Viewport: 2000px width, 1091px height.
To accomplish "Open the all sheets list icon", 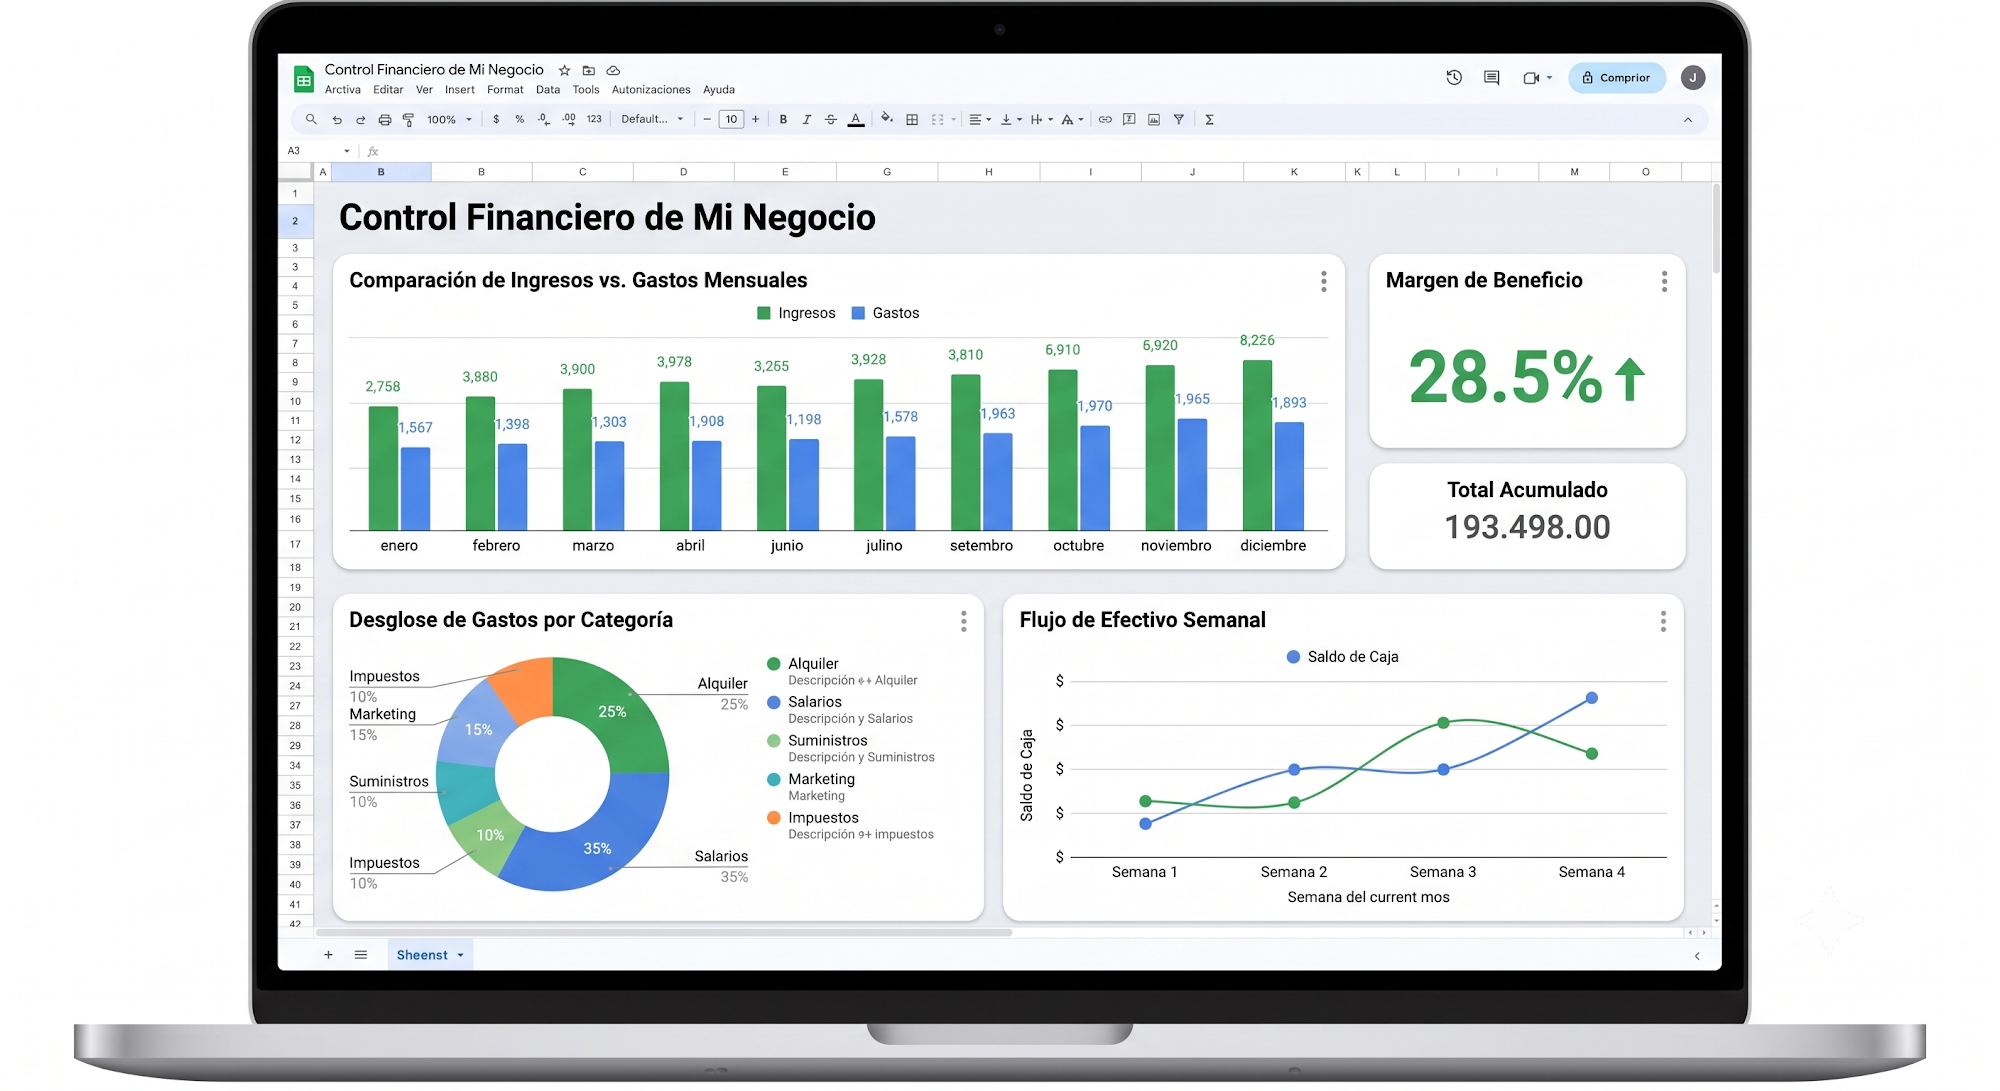I will point(361,955).
